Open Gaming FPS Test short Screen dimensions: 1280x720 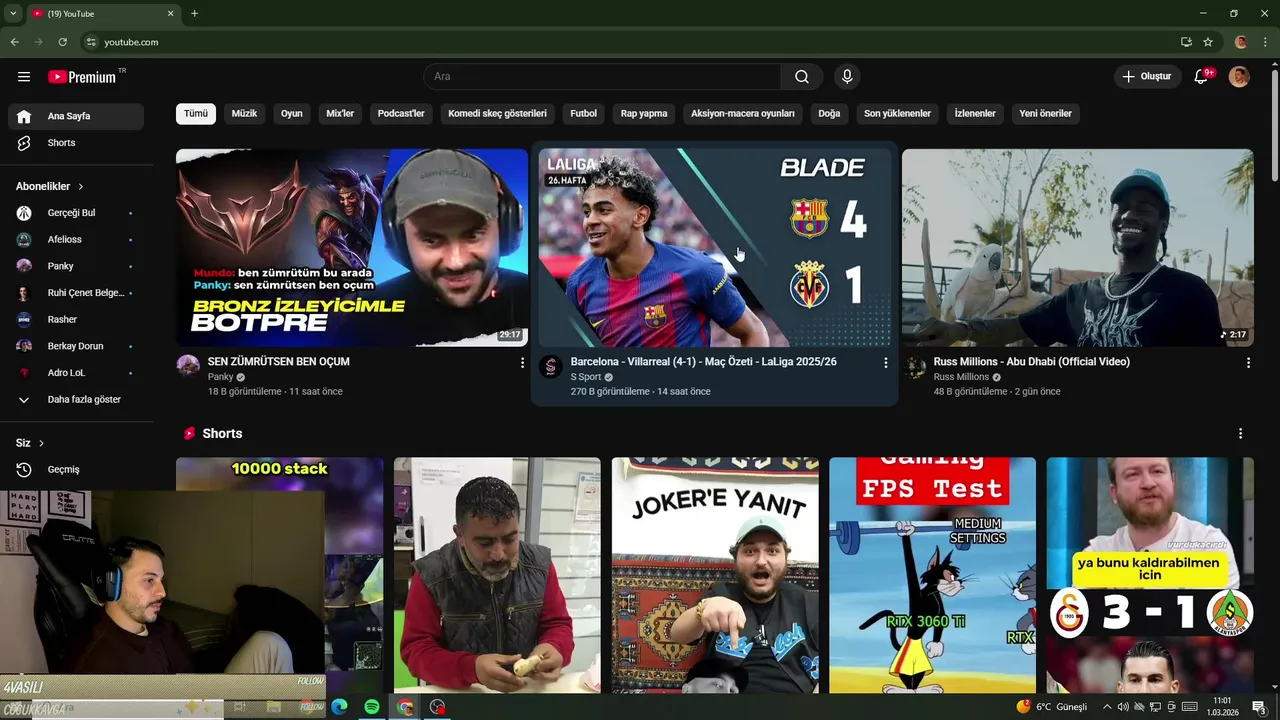pyautogui.click(x=933, y=575)
